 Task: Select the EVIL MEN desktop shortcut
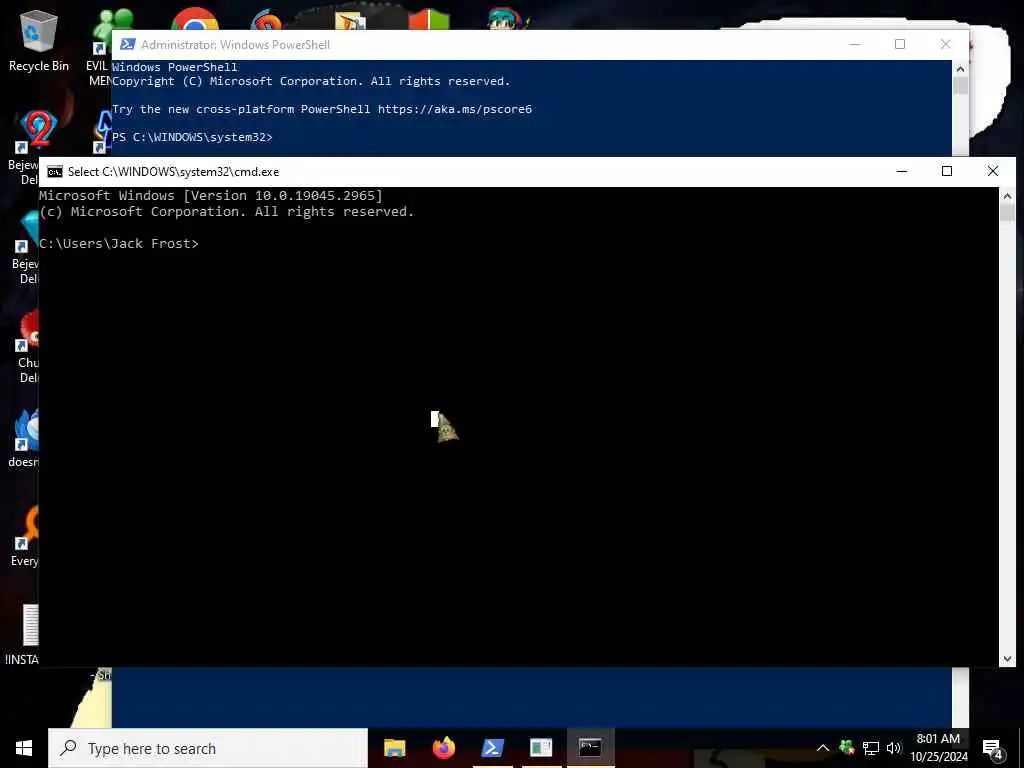pyautogui.click(x=99, y=49)
